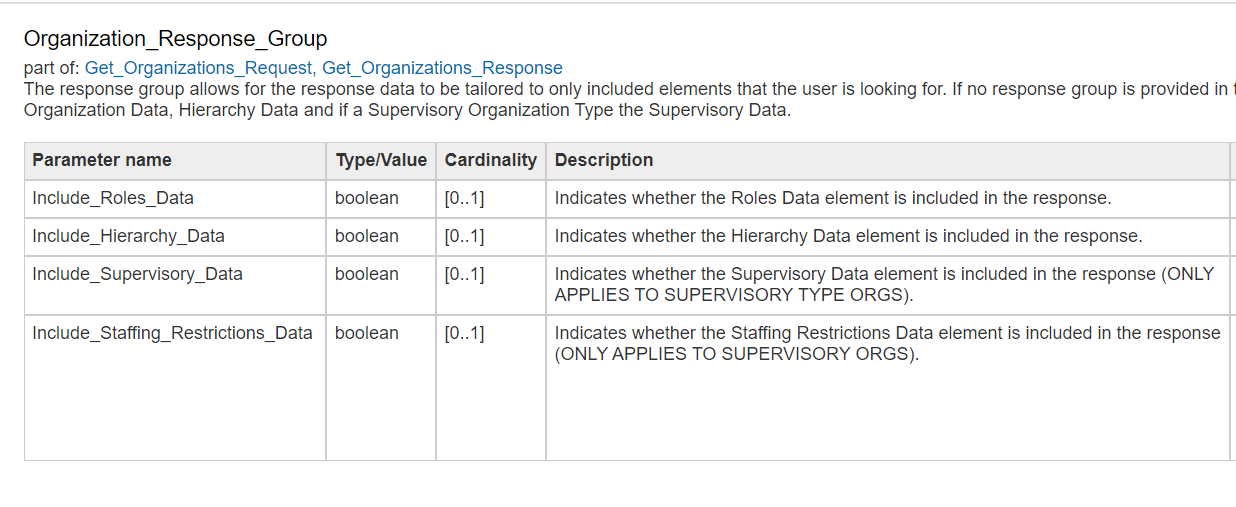The height and width of the screenshot is (507, 1236).
Task: Click the Staffing Restrictions Data description text
Action: (x=887, y=343)
